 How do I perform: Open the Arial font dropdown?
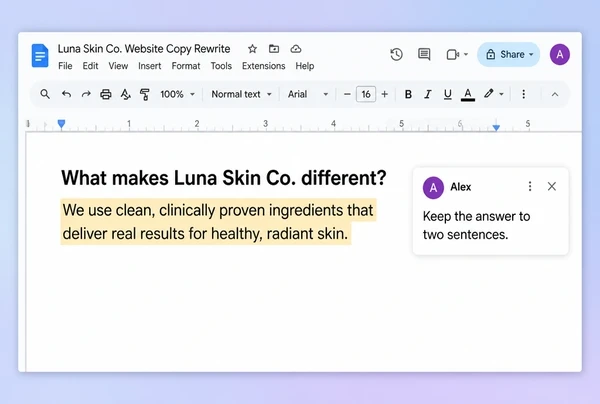pos(308,94)
